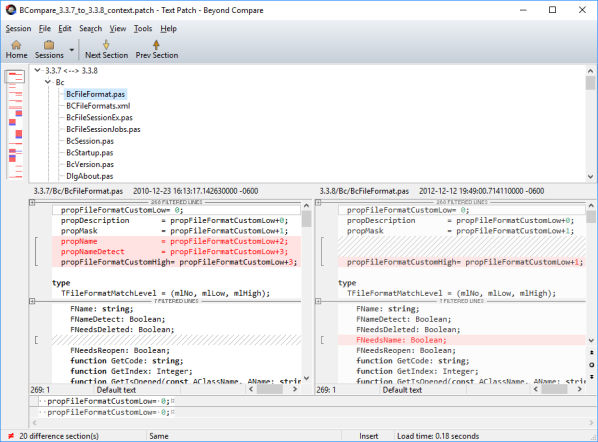Image resolution: width=598 pixels, height=442 pixels.
Task: Select BCFileFormats.xml in the tree
Action: coord(98,106)
